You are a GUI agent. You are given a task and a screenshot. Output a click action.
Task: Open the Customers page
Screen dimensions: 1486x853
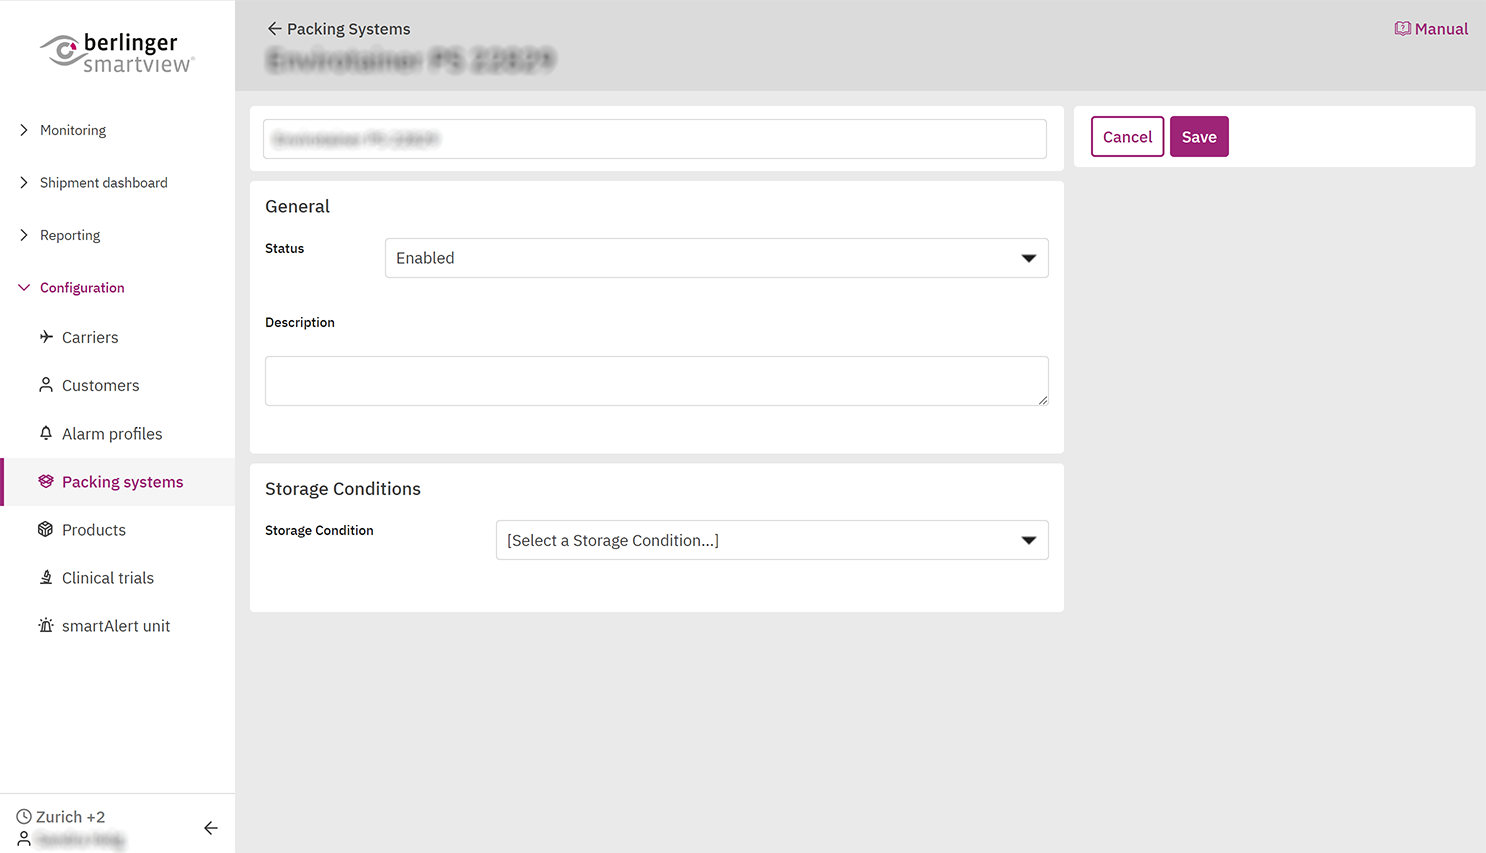(x=100, y=385)
